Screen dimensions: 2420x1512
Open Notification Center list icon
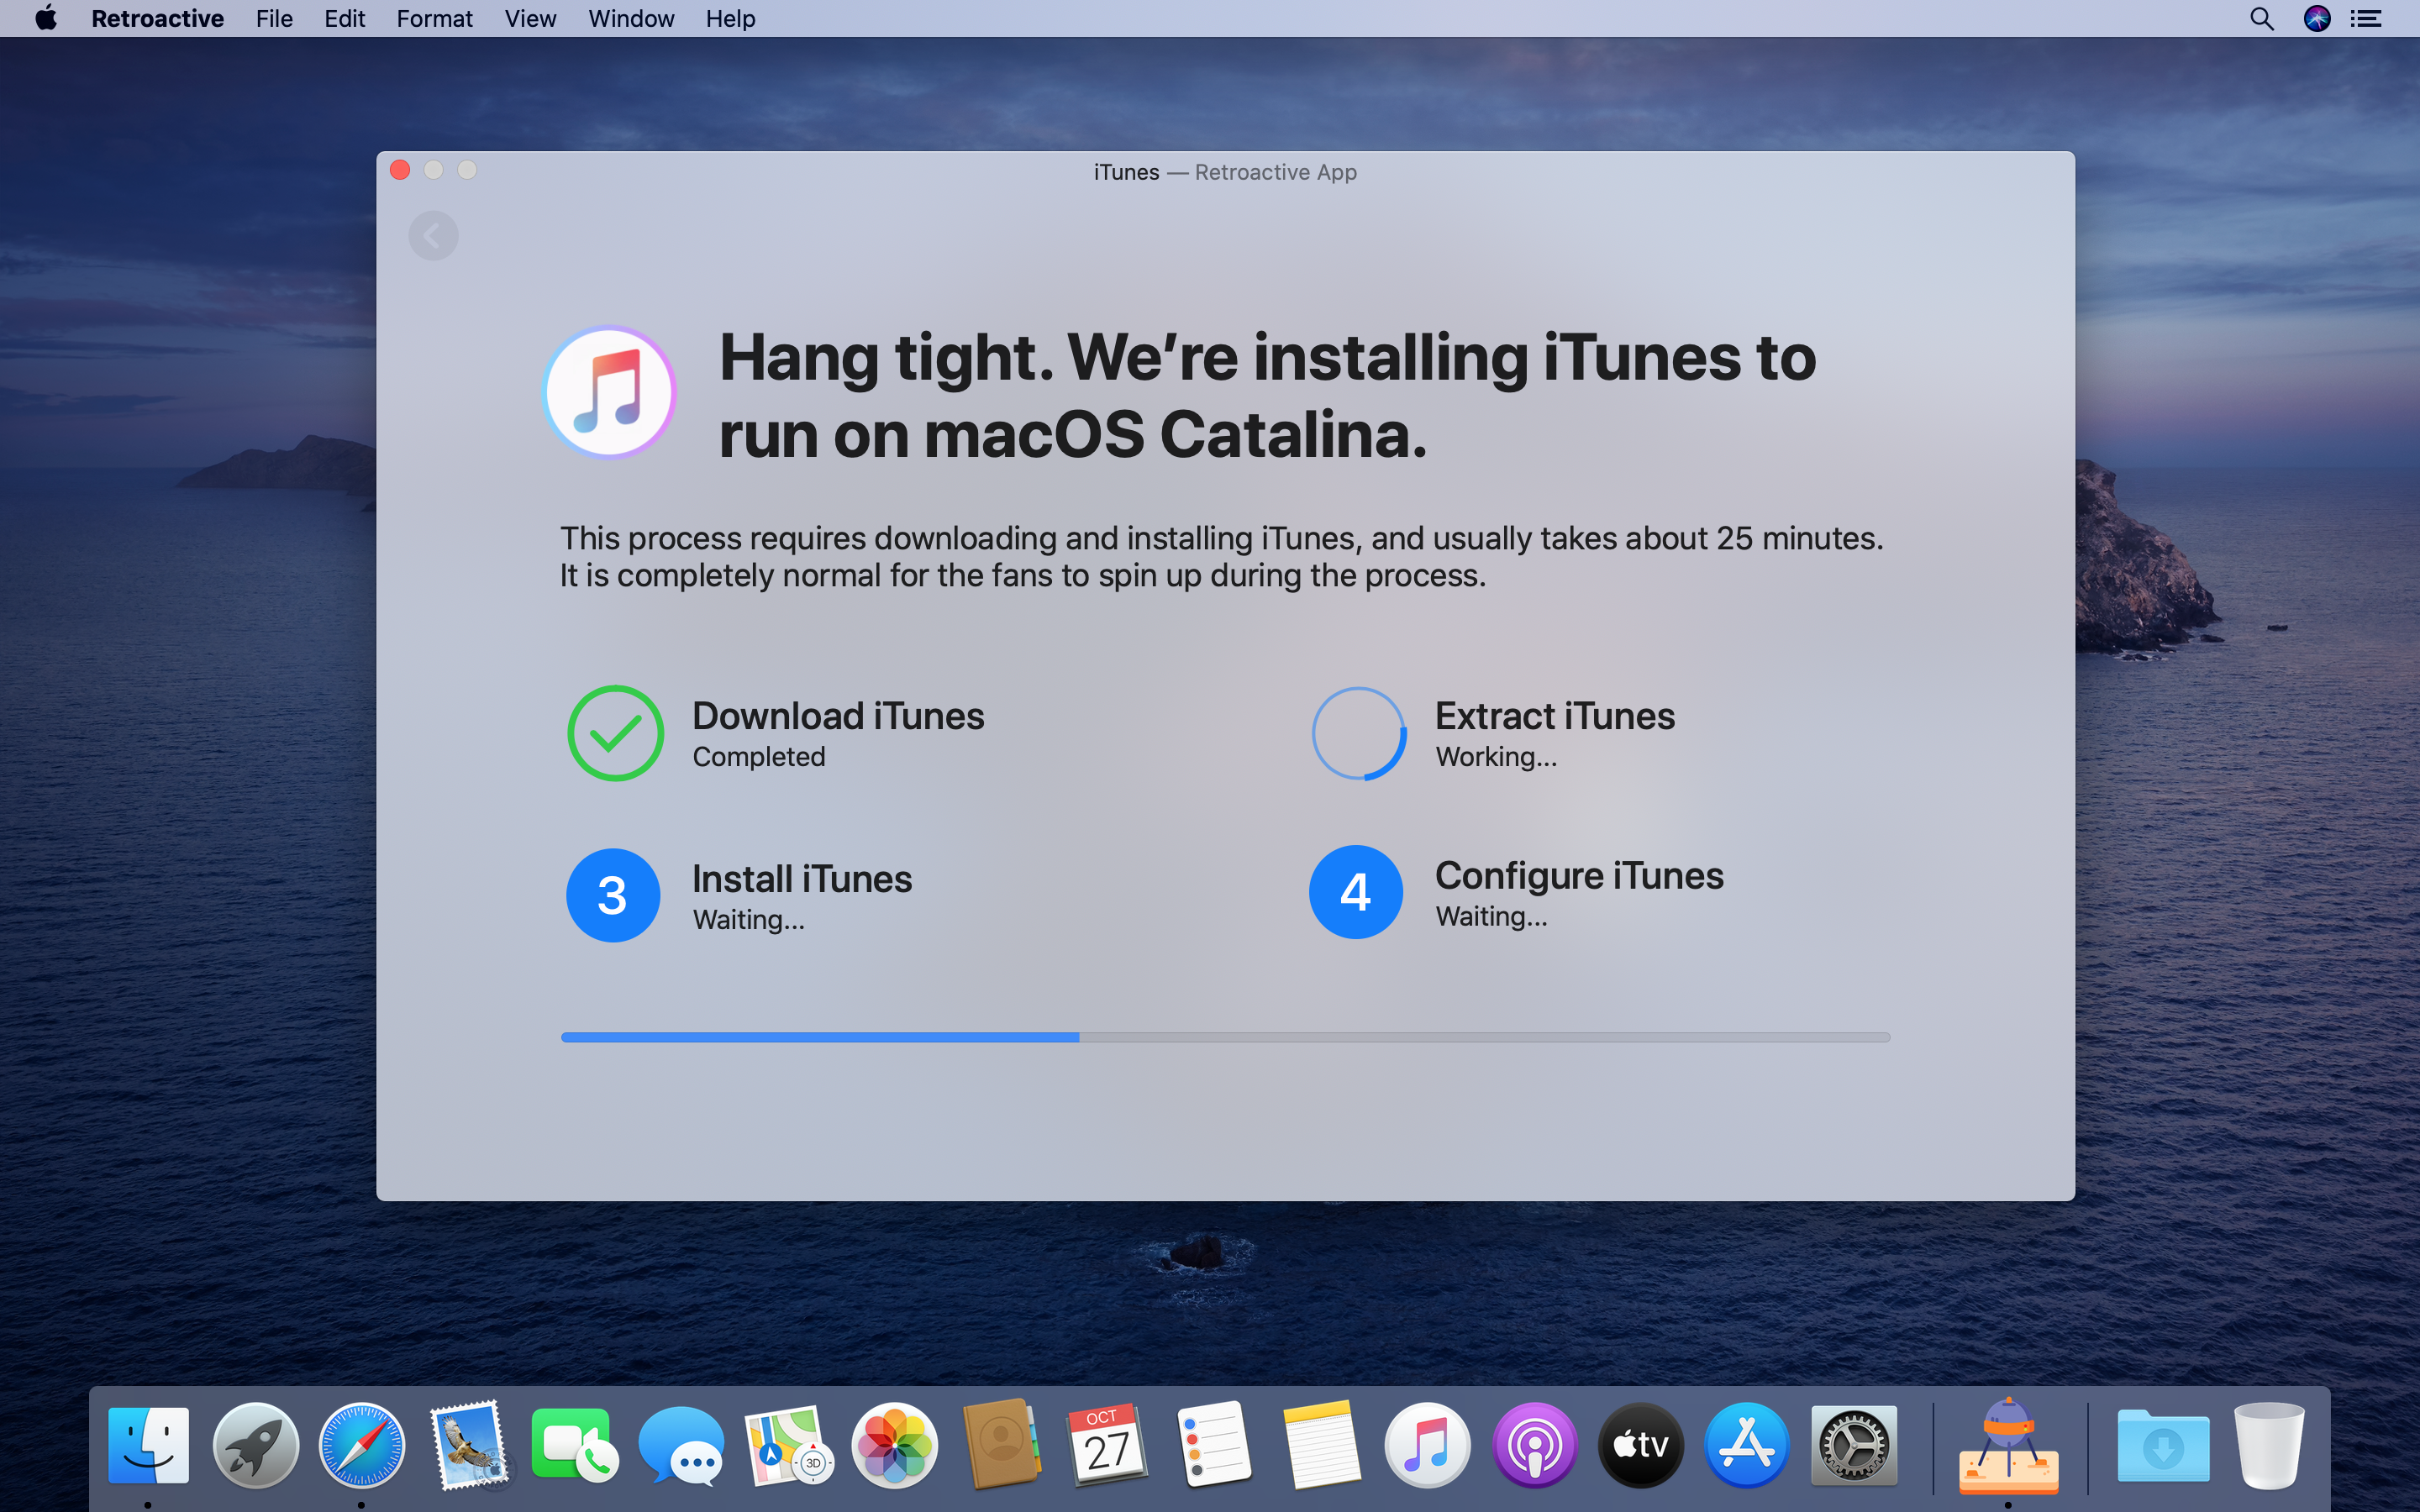tap(2366, 19)
